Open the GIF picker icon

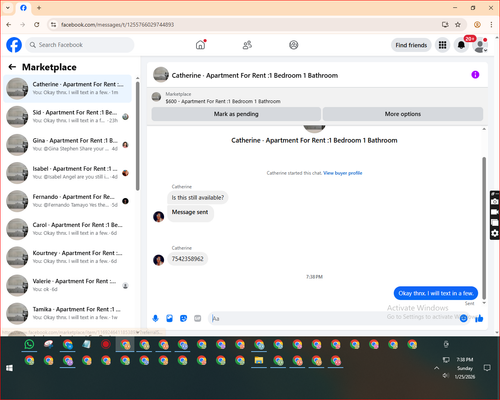point(198,318)
